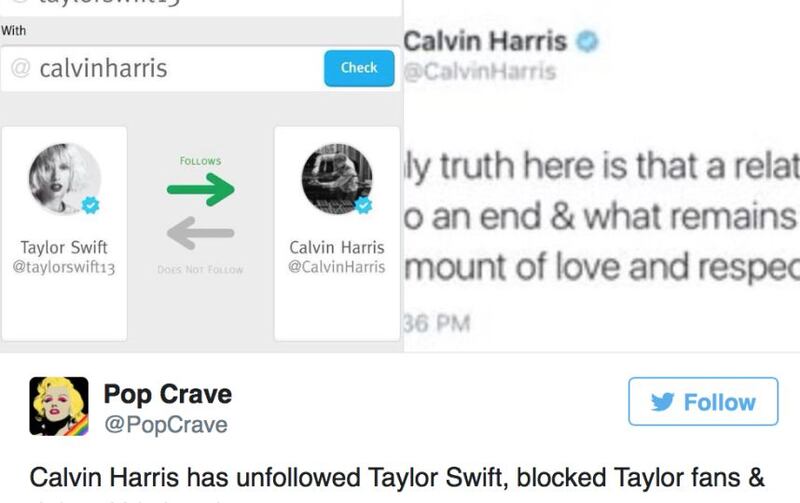The image size is (800, 503).
Task: Click the Twitter bird icon in Follow button
Action: [x=663, y=402]
